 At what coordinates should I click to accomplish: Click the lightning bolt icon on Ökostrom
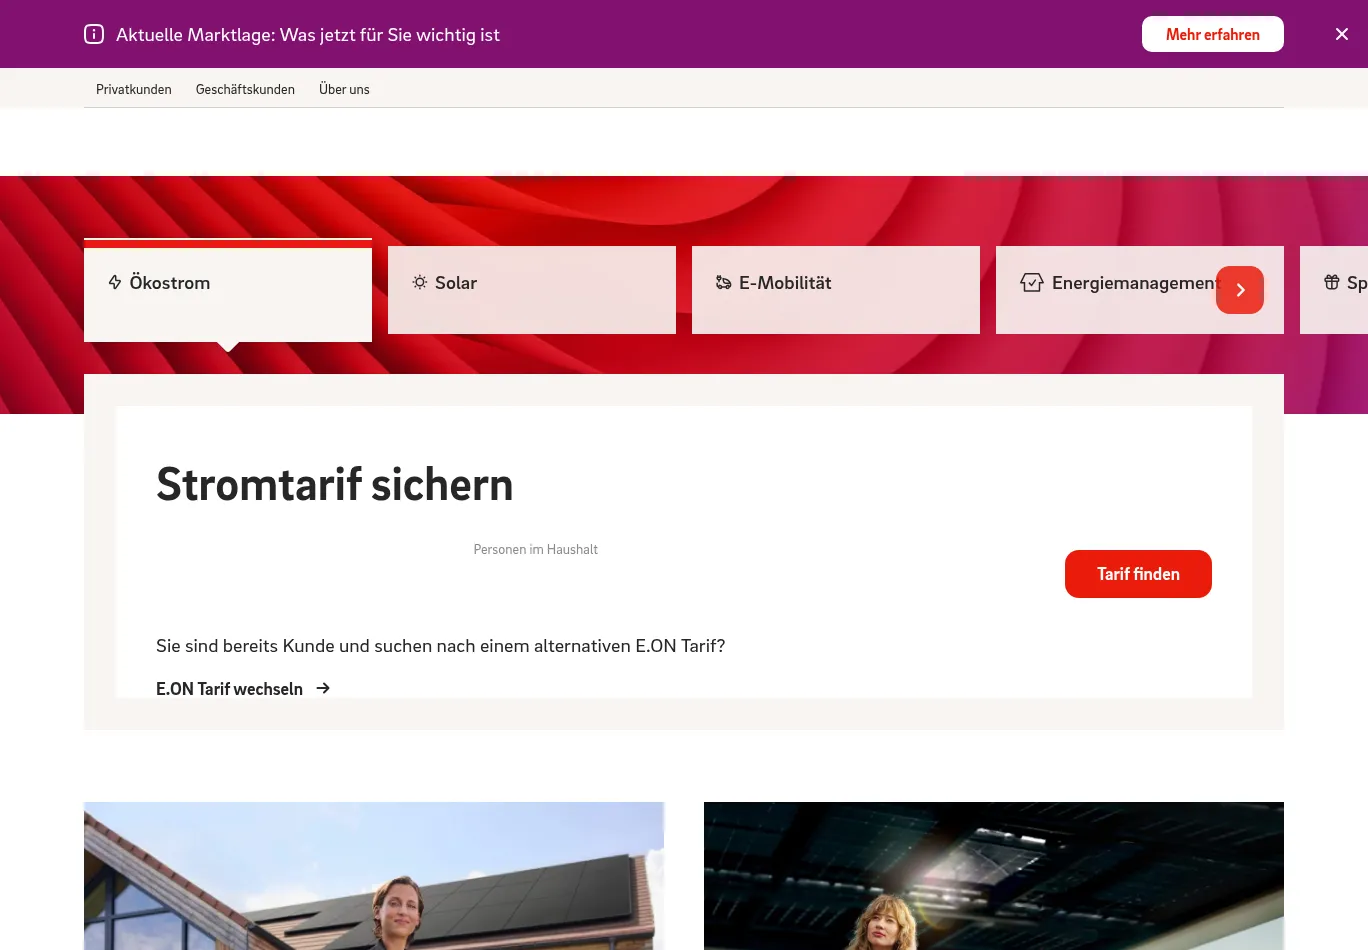click(115, 283)
